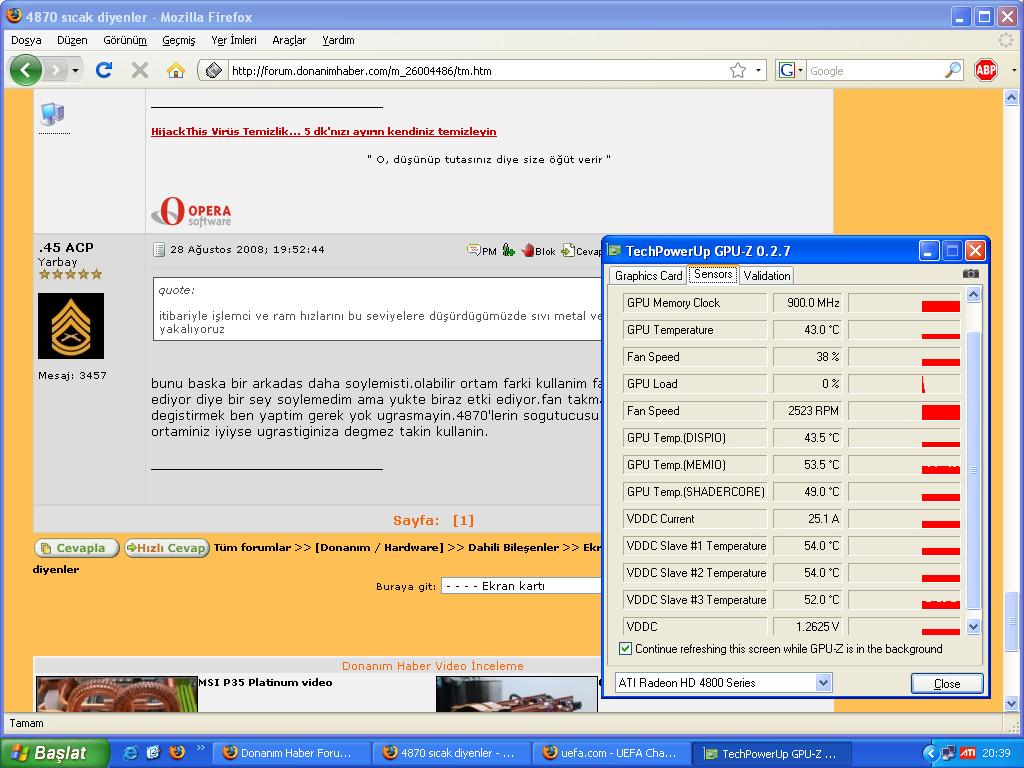Click the add friend icon beside PM
The width and height of the screenshot is (1024, 768).
pyautogui.click(x=509, y=250)
